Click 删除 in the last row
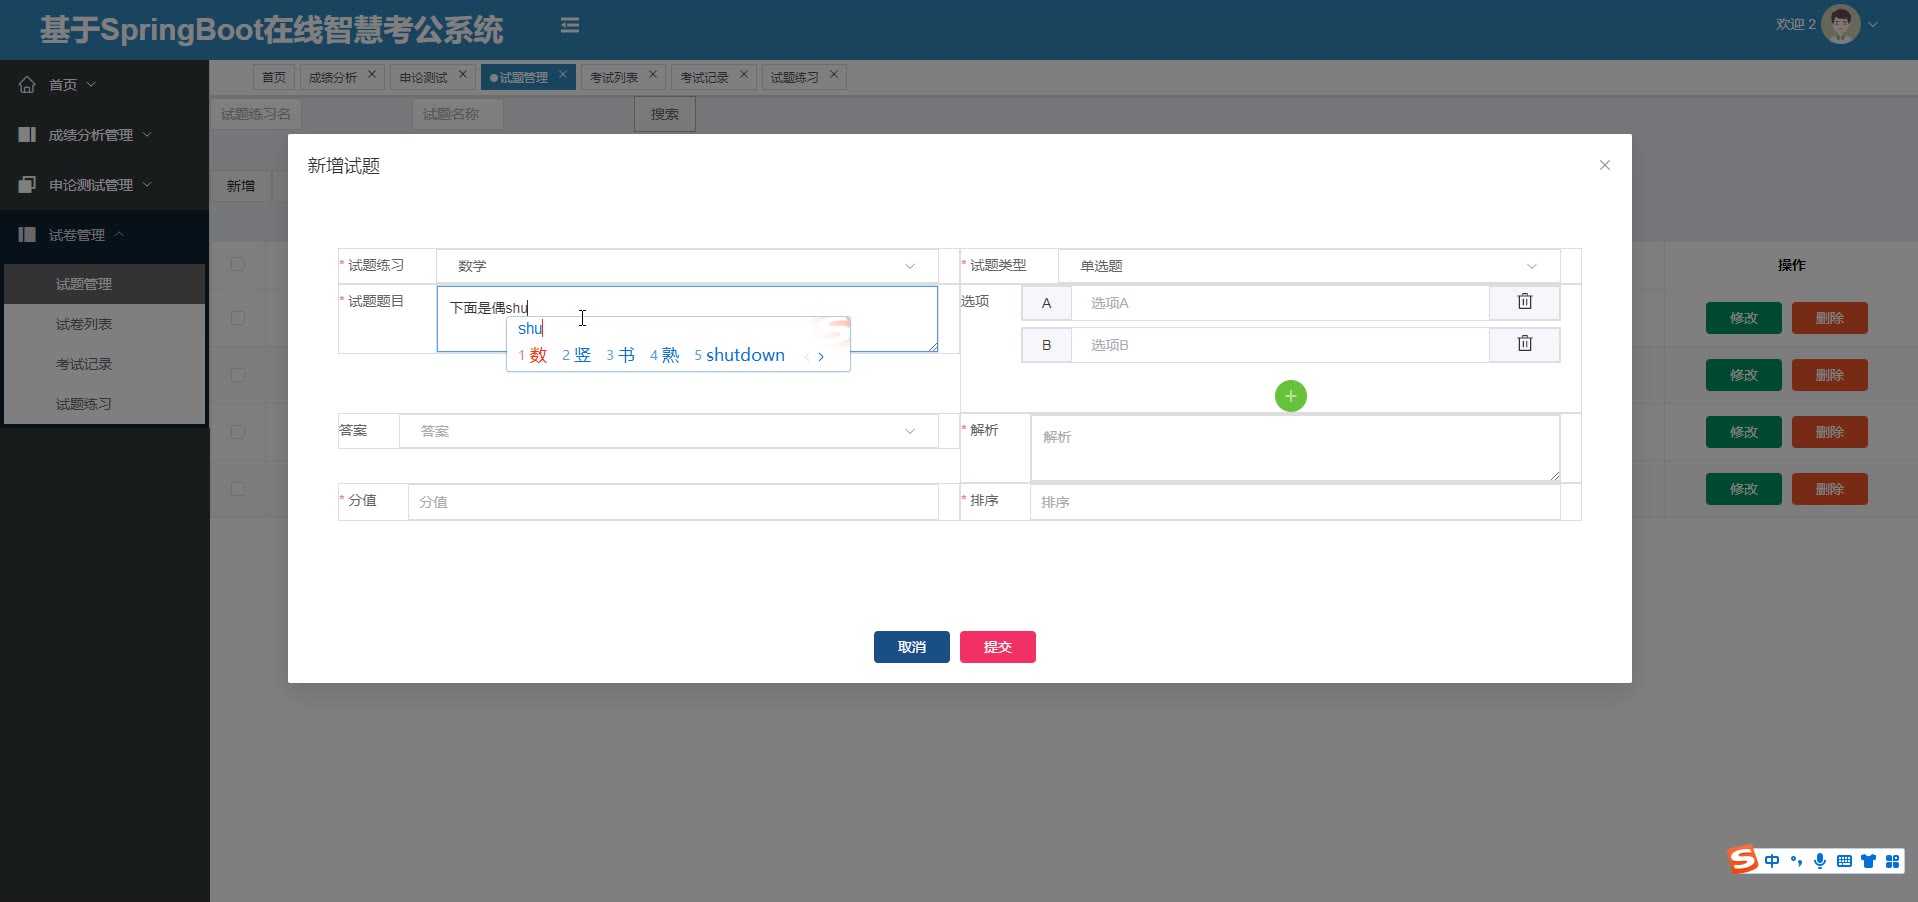Viewport: 1918px width, 902px height. point(1830,489)
